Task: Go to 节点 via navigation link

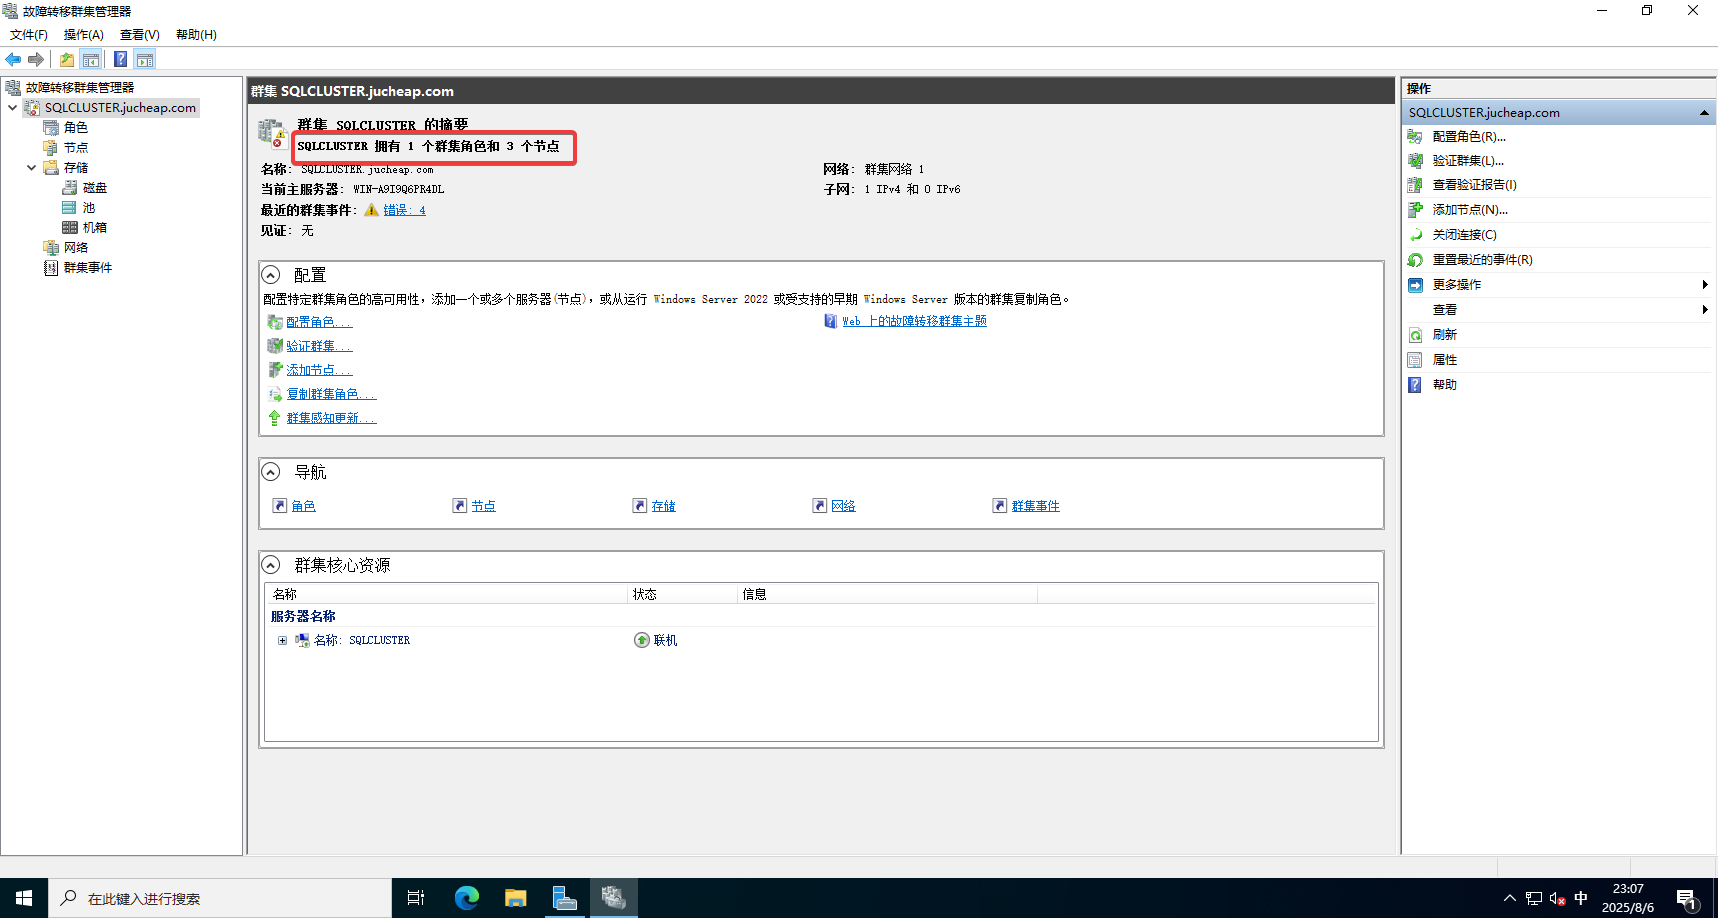Action: click(x=484, y=506)
